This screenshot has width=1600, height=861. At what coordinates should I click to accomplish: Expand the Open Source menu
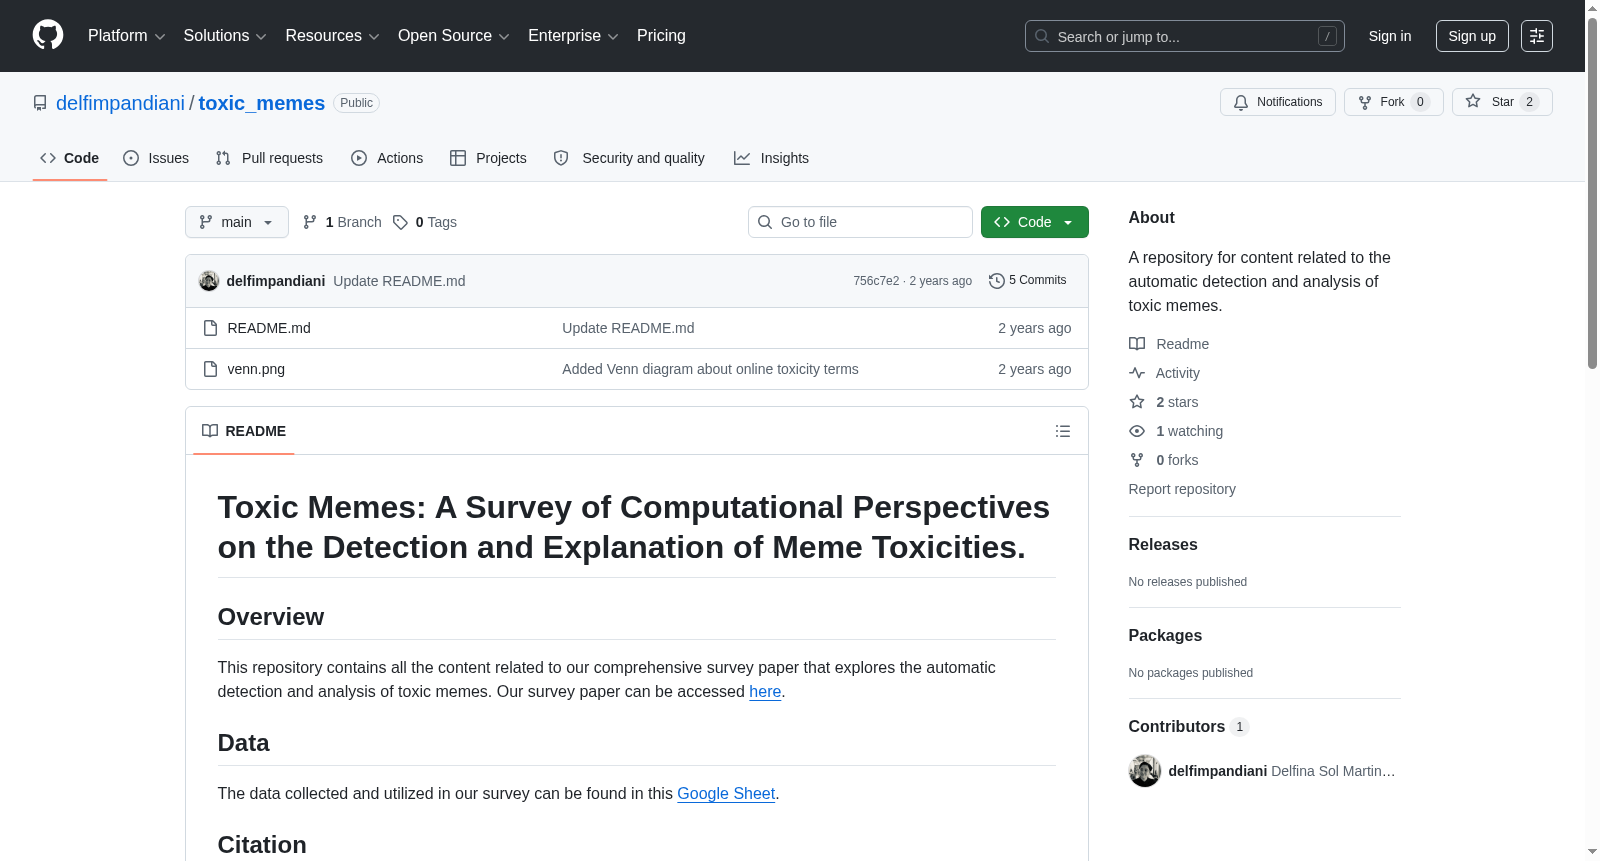tap(454, 36)
